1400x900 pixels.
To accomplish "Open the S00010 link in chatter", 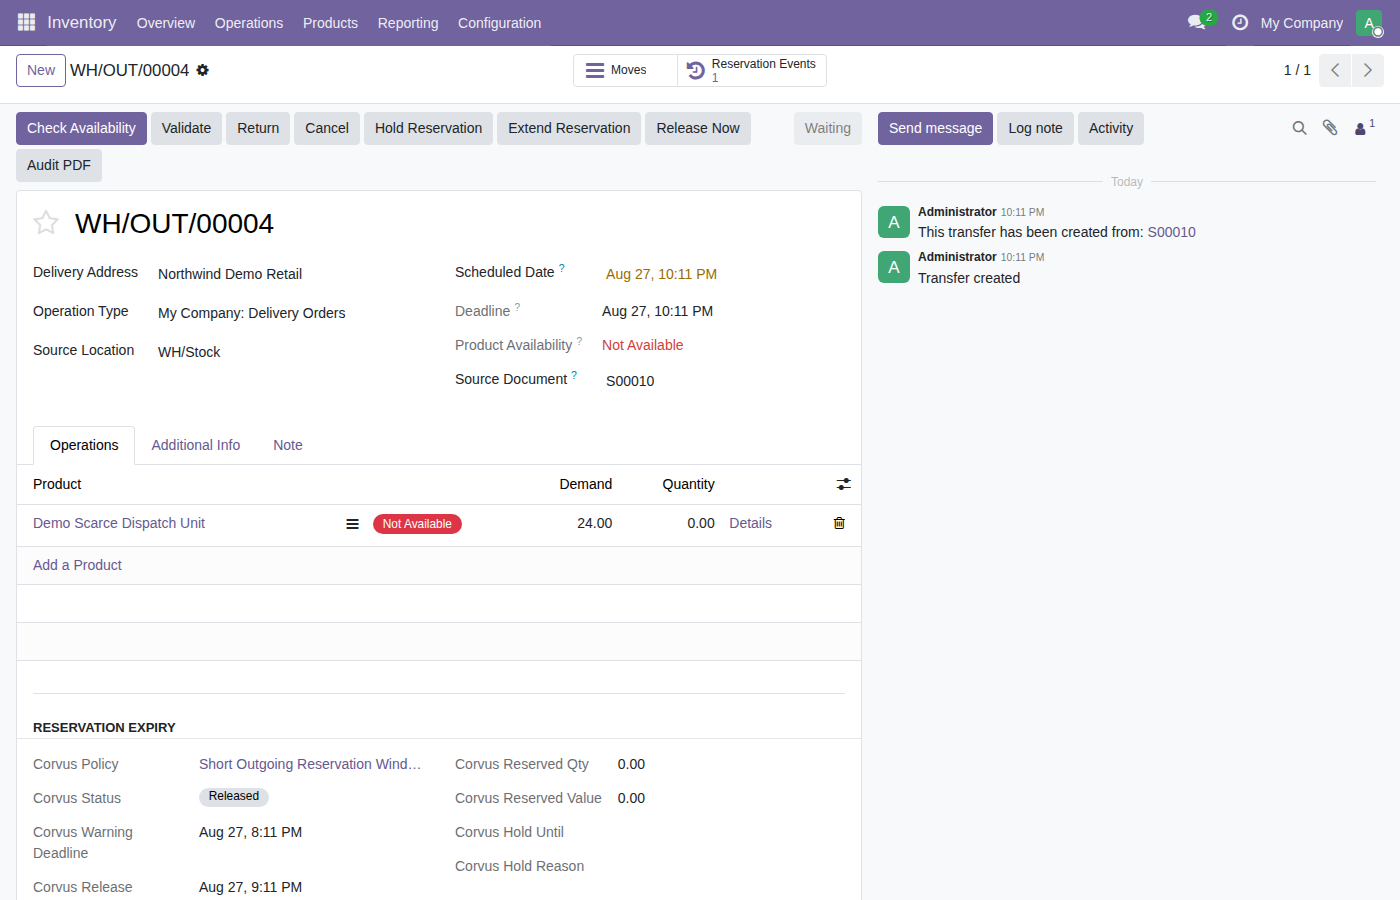I will coord(1171,232).
